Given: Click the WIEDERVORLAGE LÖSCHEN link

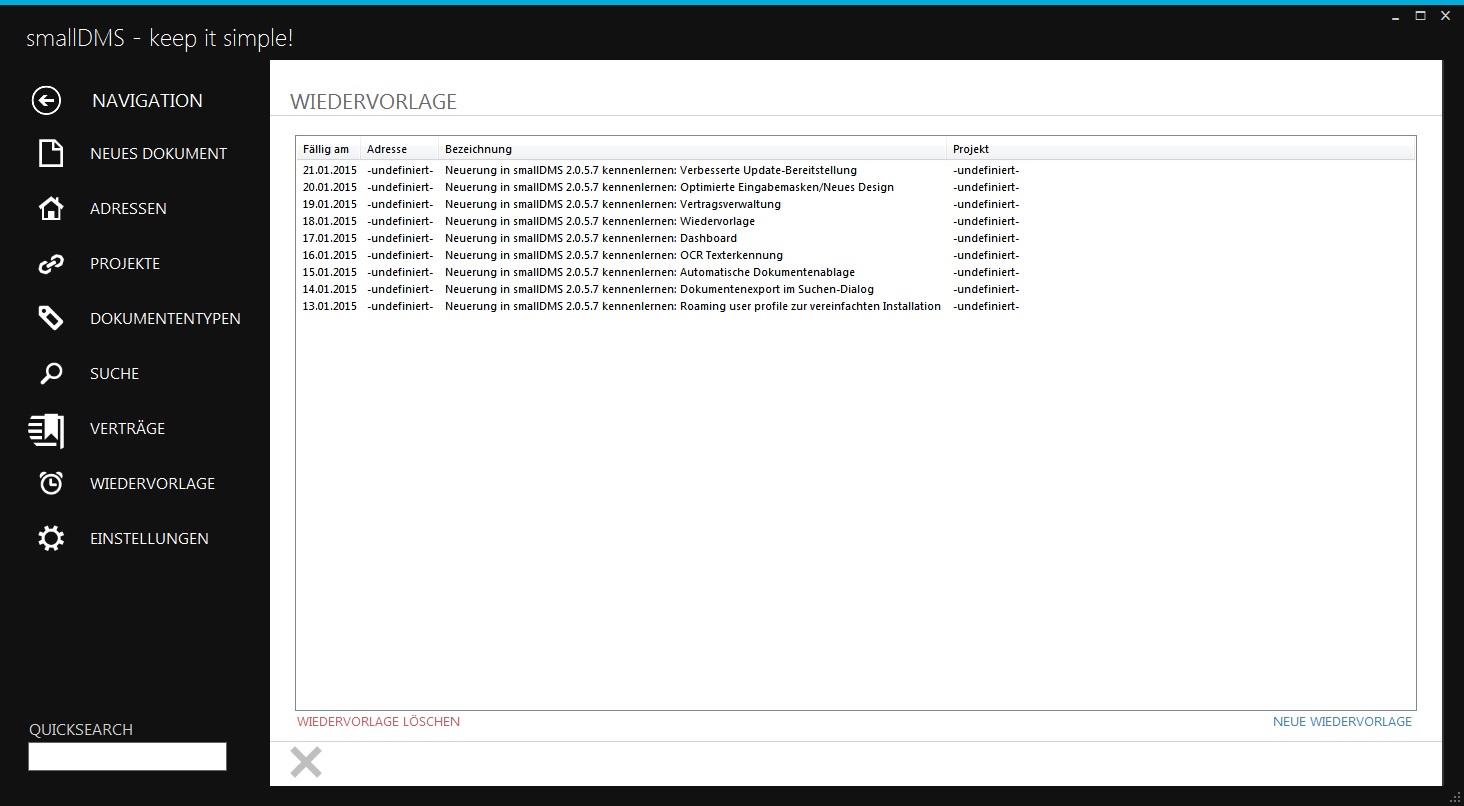Looking at the screenshot, I should tap(378, 721).
